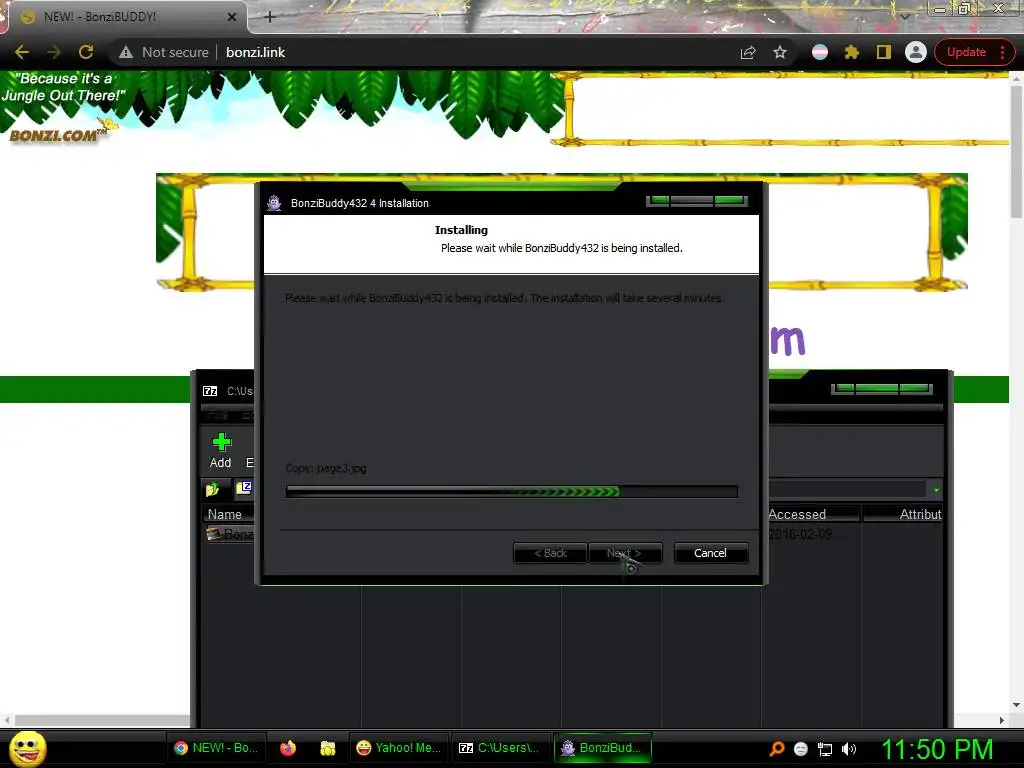1024x768 pixels.
Task: Click the horizontal scrollbar right arrow
Action: [x=1002, y=720]
